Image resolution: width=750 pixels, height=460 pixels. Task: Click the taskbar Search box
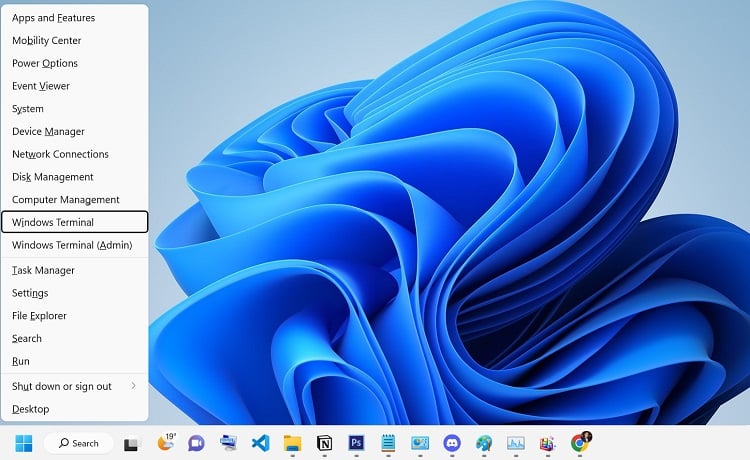(78, 443)
